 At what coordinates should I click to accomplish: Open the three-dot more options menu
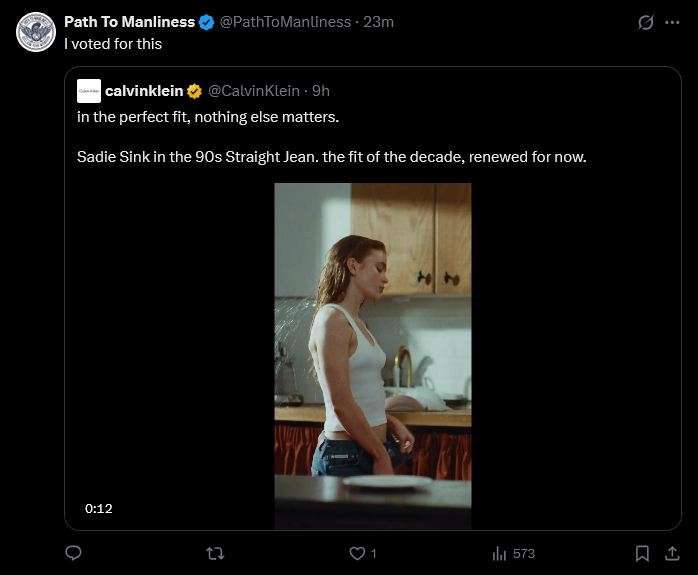(x=672, y=22)
